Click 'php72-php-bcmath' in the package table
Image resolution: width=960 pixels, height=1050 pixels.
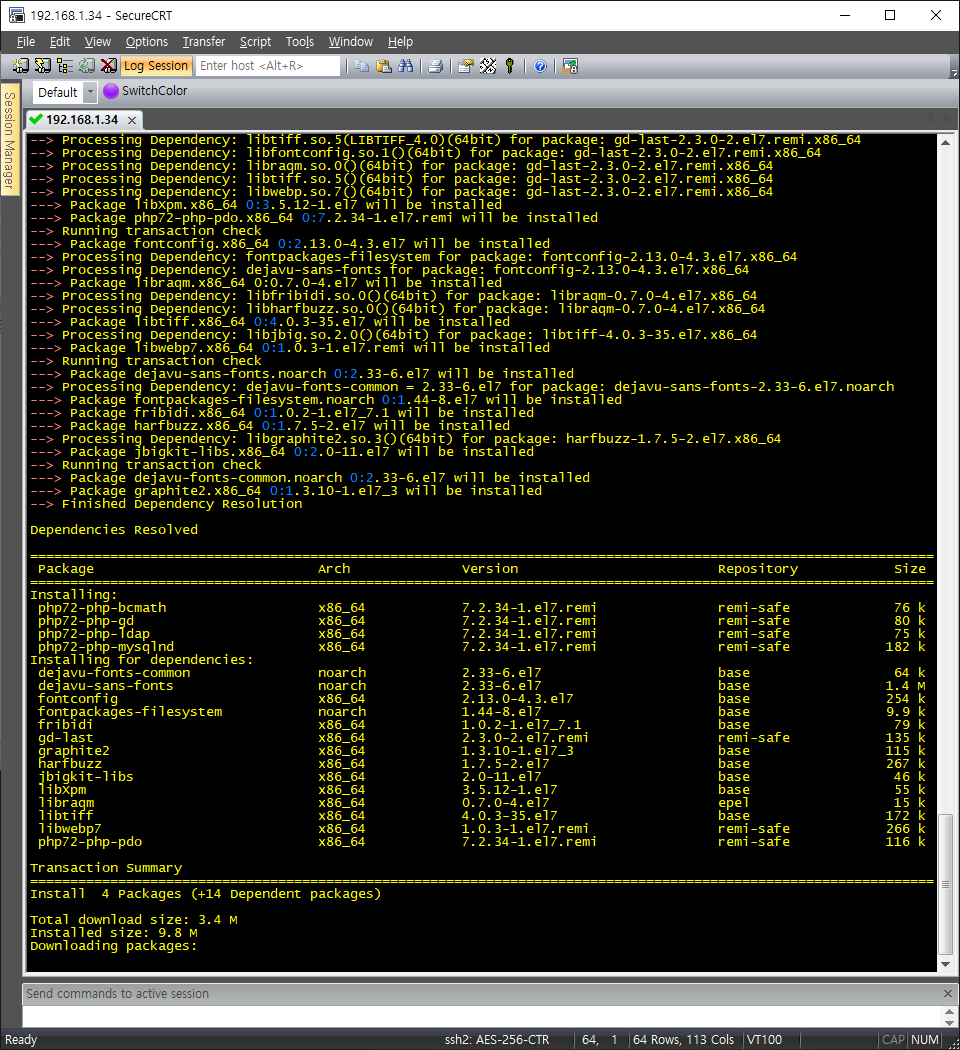point(102,608)
